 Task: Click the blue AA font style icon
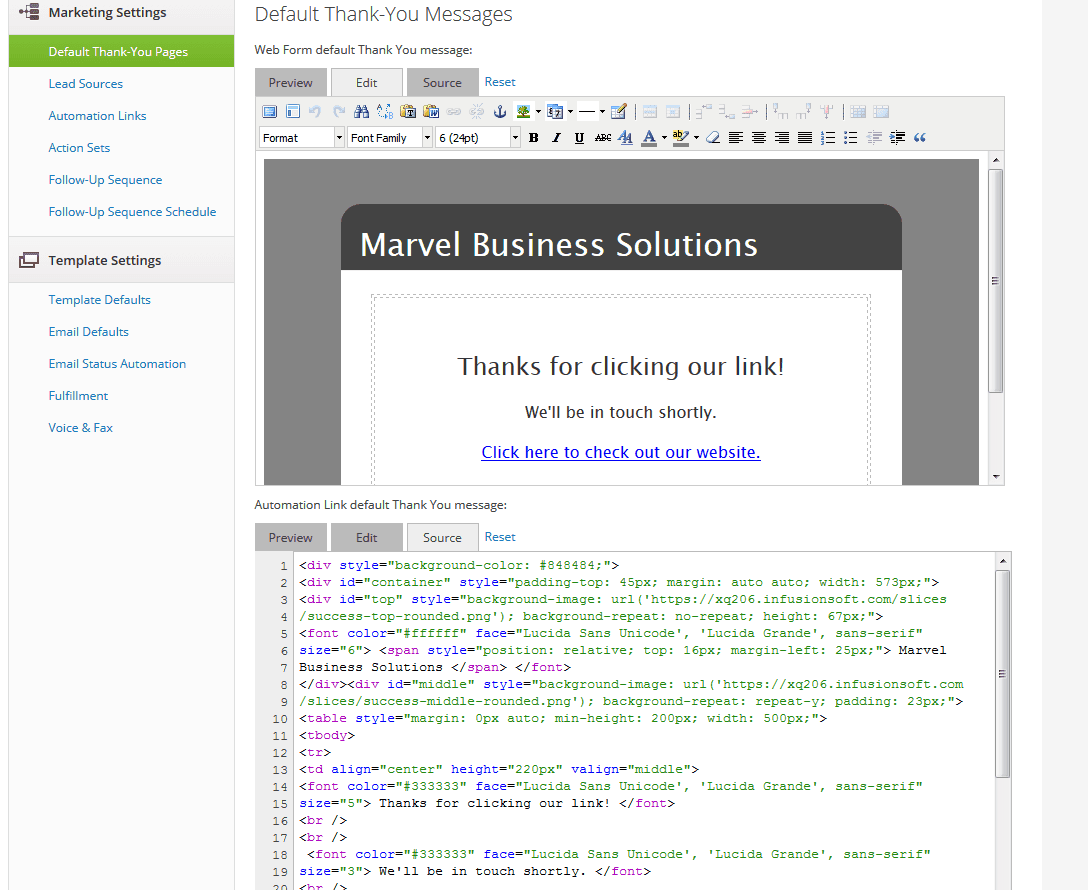coord(625,137)
